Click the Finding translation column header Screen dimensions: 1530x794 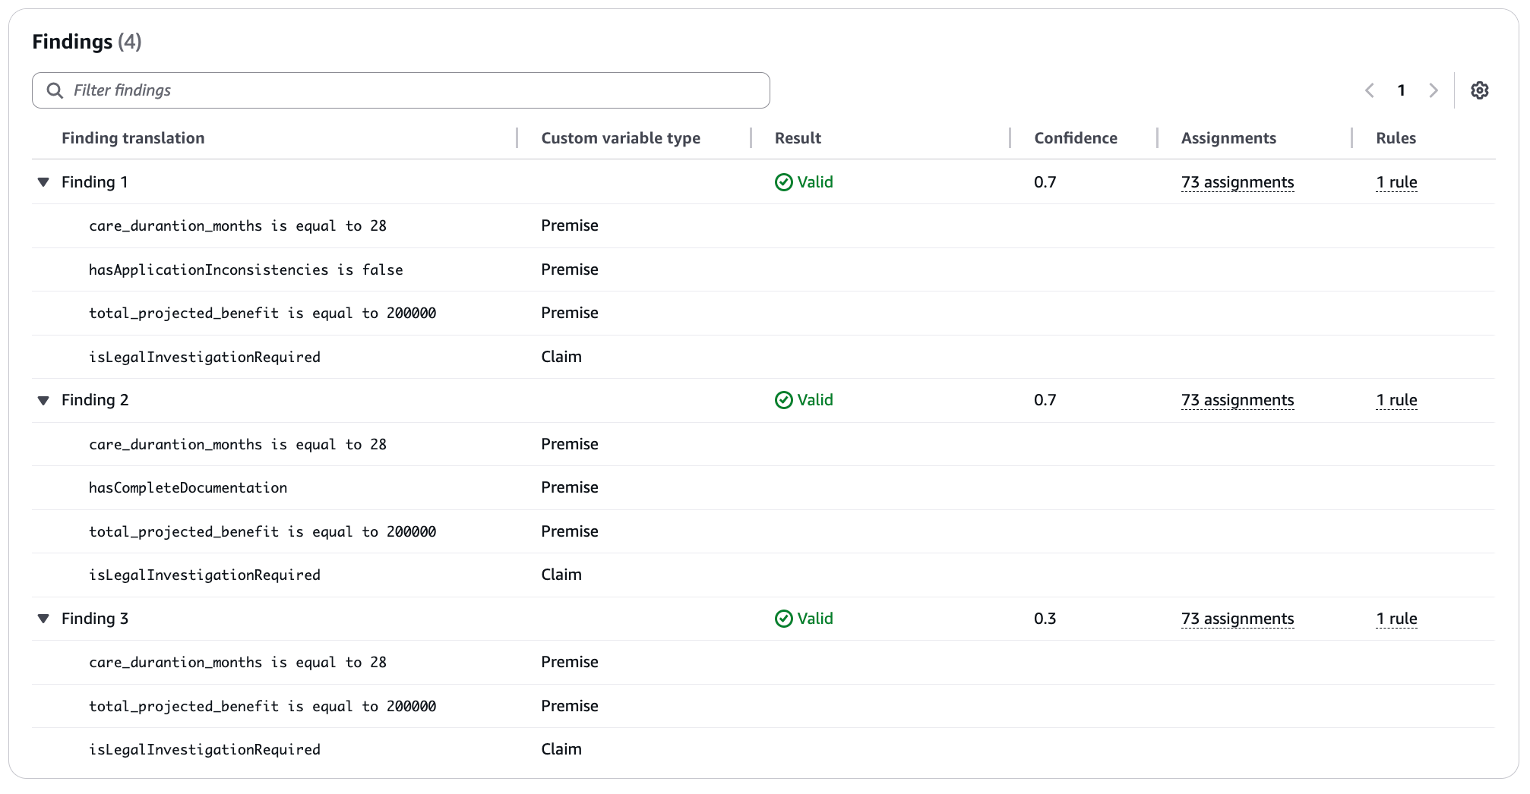point(133,137)
